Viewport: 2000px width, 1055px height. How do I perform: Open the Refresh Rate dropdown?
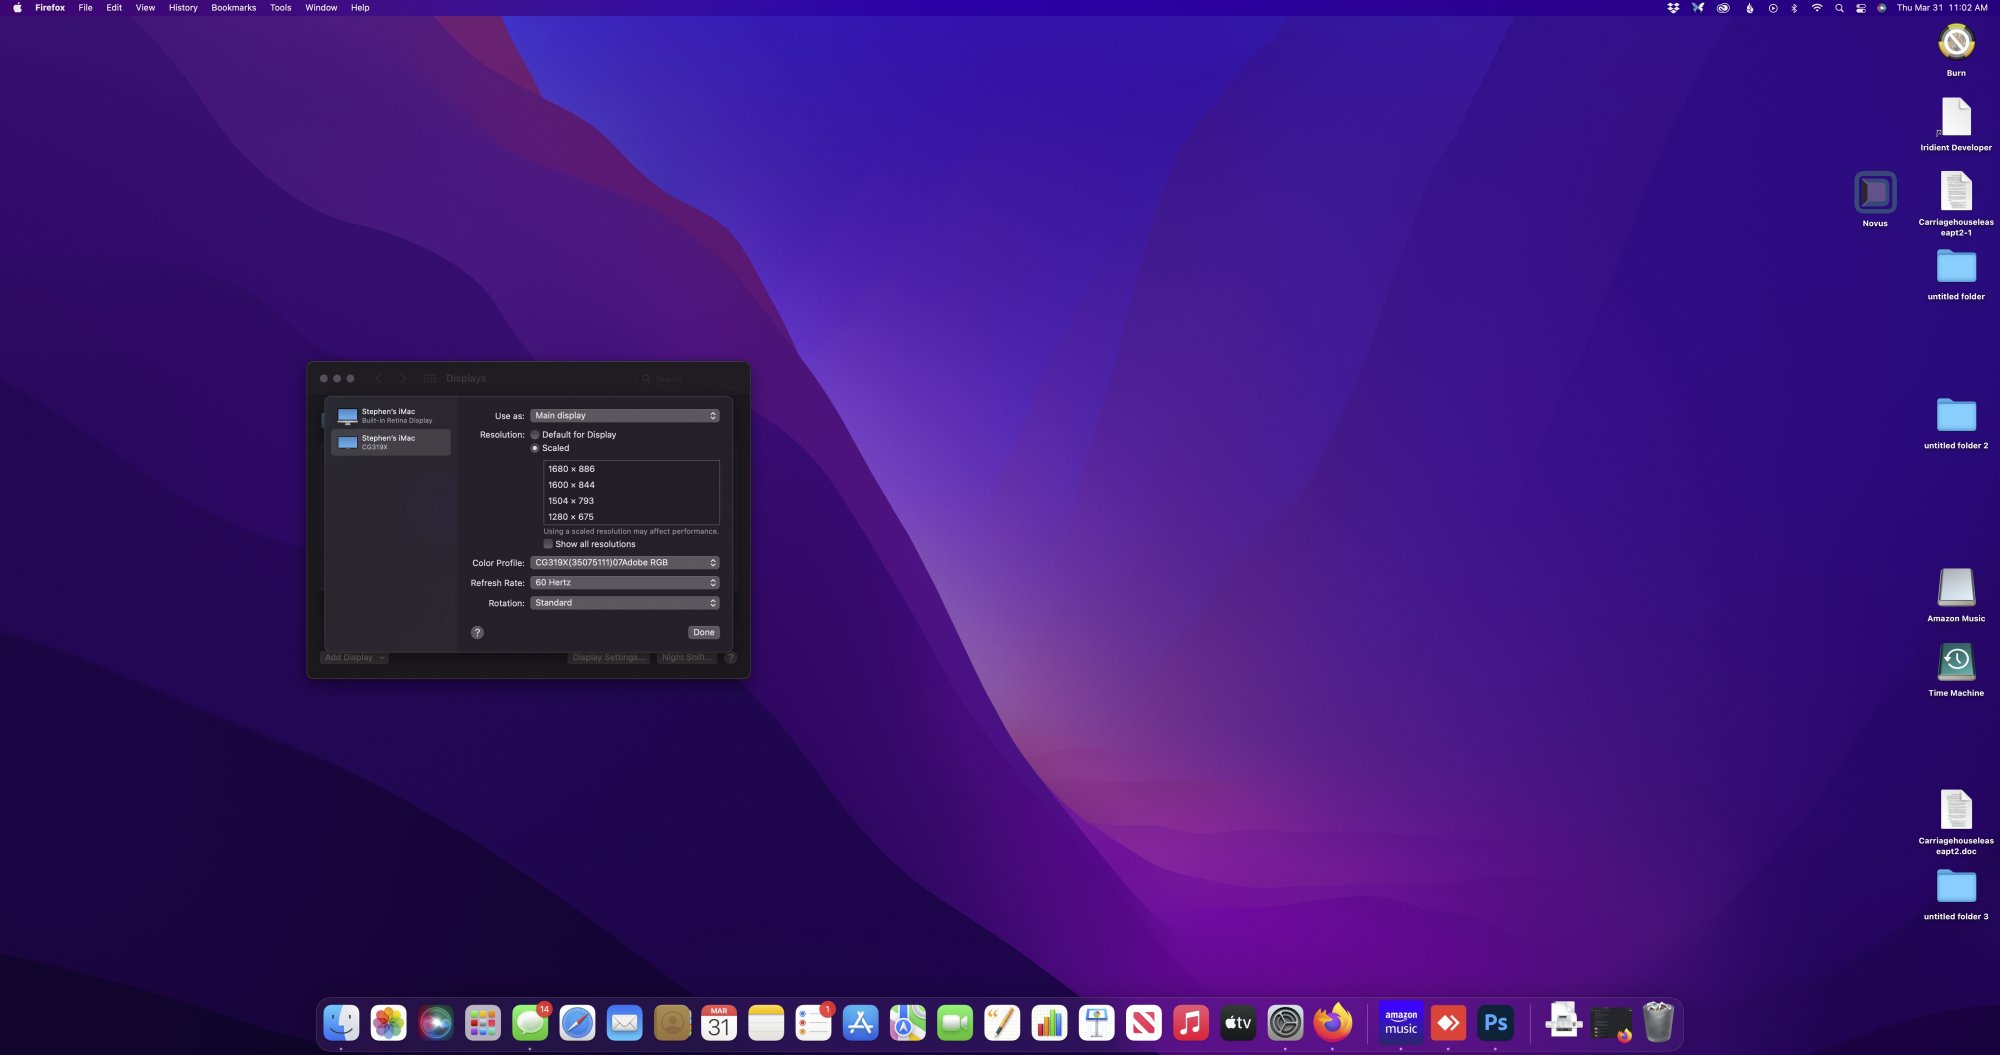coord(624,582)
